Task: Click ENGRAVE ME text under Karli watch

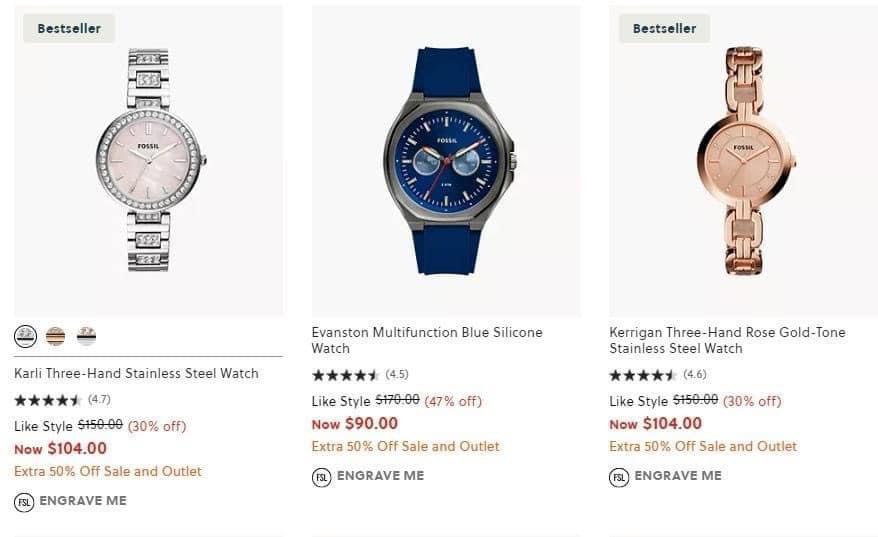Action: 82,501
